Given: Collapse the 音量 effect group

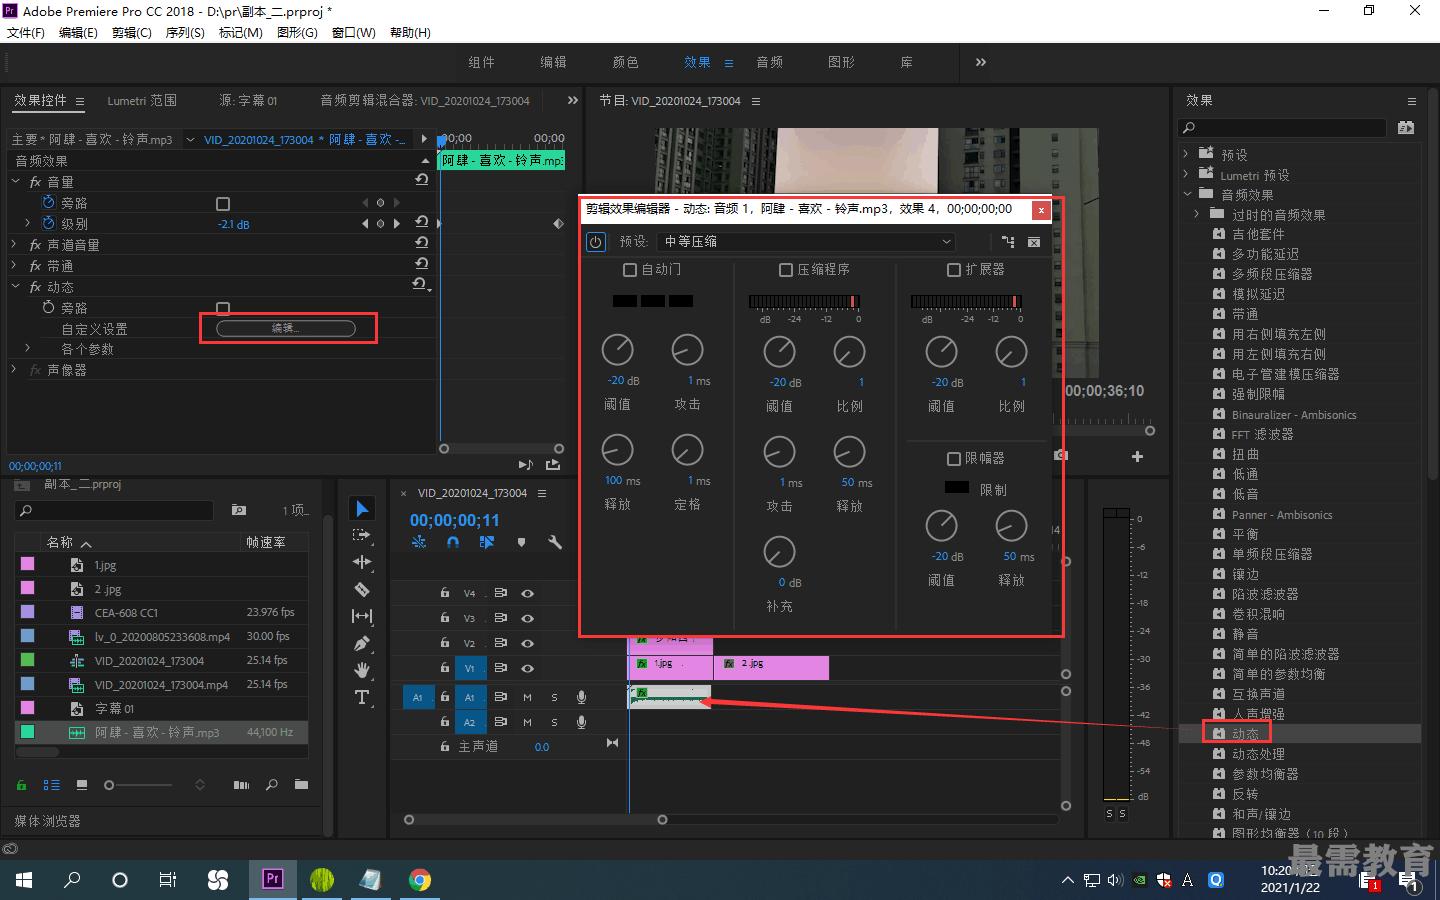Looking at the screenshot, I should [x=16, y=182].
